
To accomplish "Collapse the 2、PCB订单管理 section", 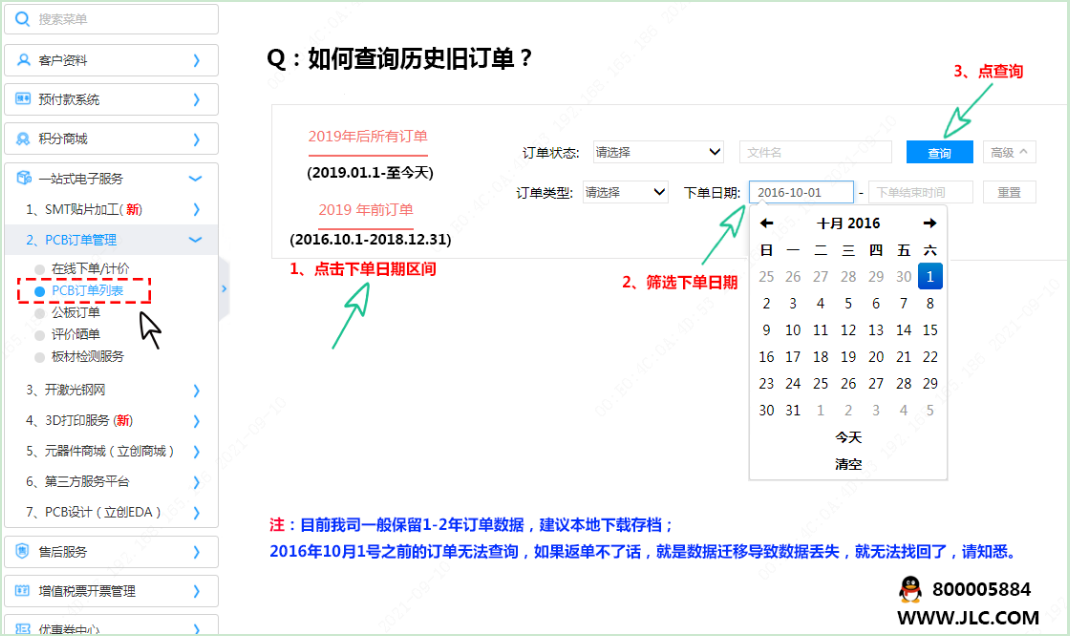I will point(195,240).
